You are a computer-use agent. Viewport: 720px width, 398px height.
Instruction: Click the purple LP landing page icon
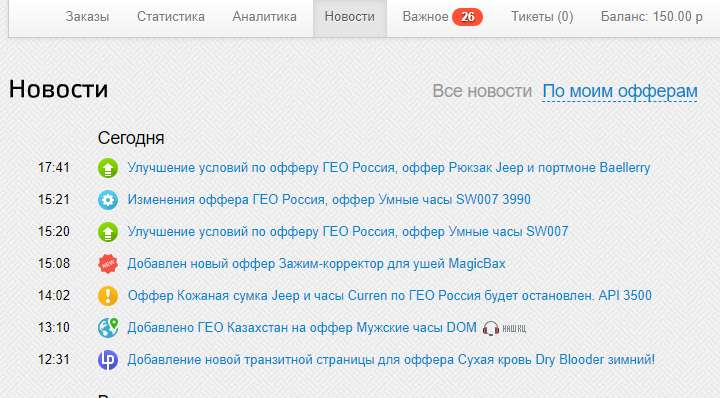(x=108, y=360)
